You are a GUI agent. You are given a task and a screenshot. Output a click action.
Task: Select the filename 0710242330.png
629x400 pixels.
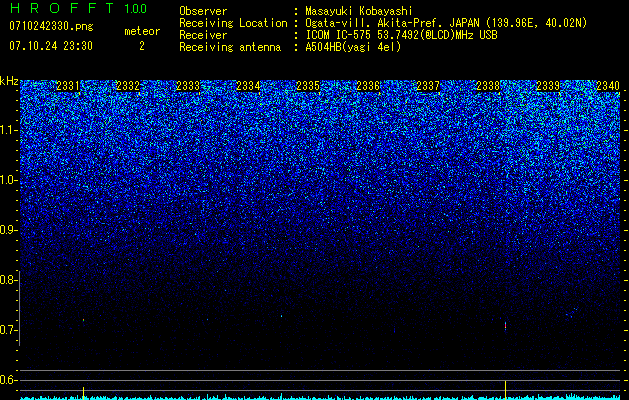click(x=51, y=26)
